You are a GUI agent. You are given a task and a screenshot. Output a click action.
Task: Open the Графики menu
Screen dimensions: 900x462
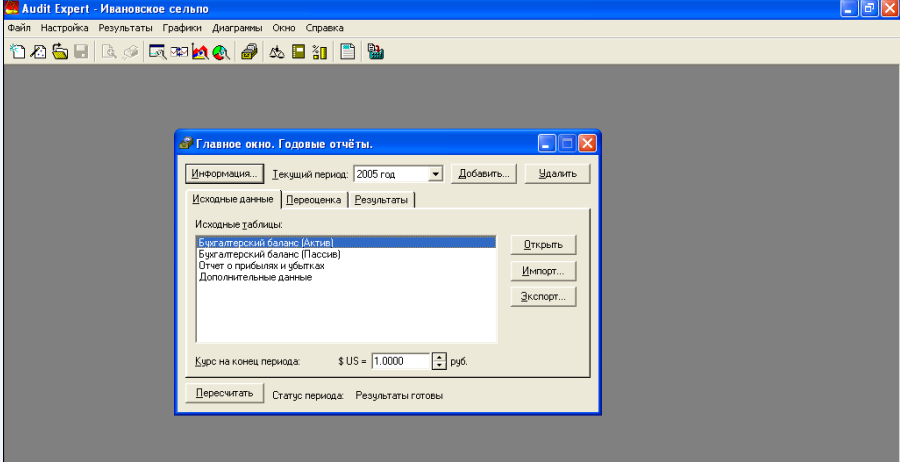click(182, 28)
